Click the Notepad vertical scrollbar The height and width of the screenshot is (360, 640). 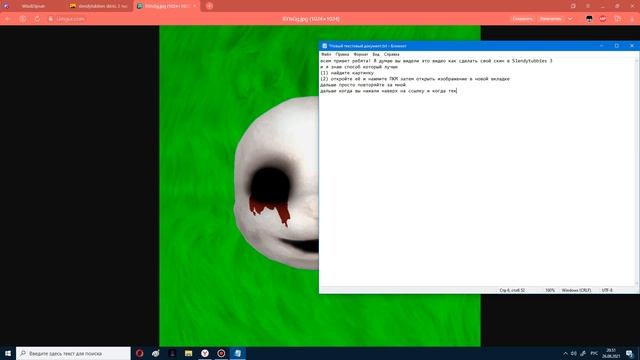click(x=637, y=171)
